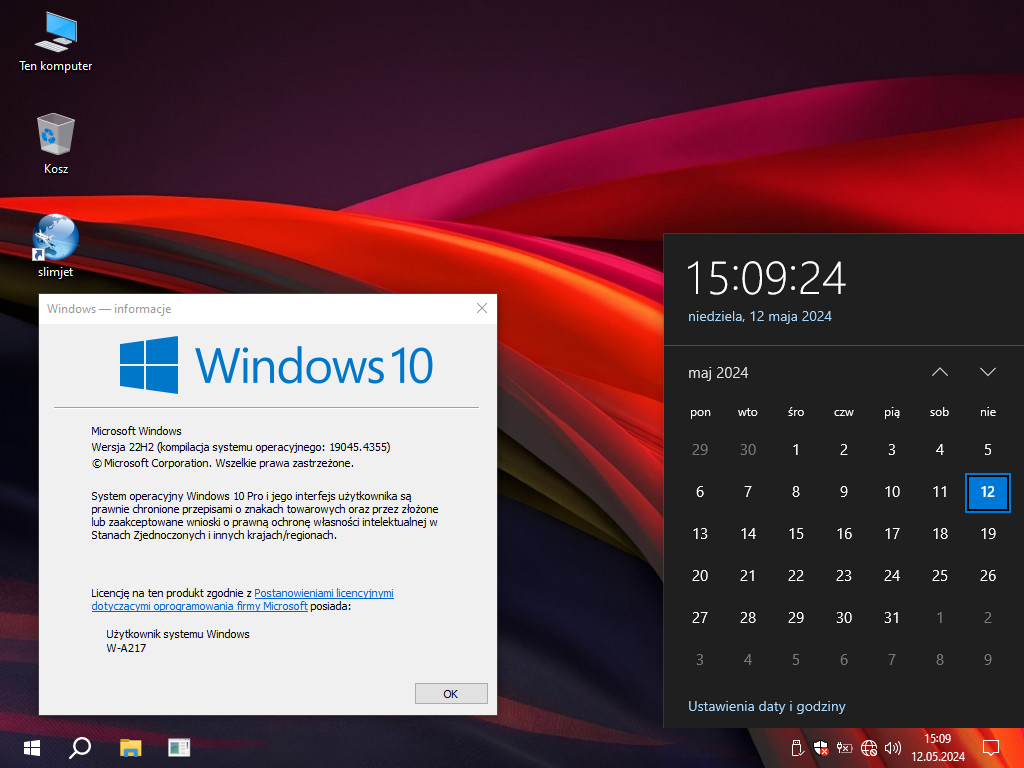Select the Kosz recycle bin icon
Viewport: 1024px width, 768px height.
(56, 137)
